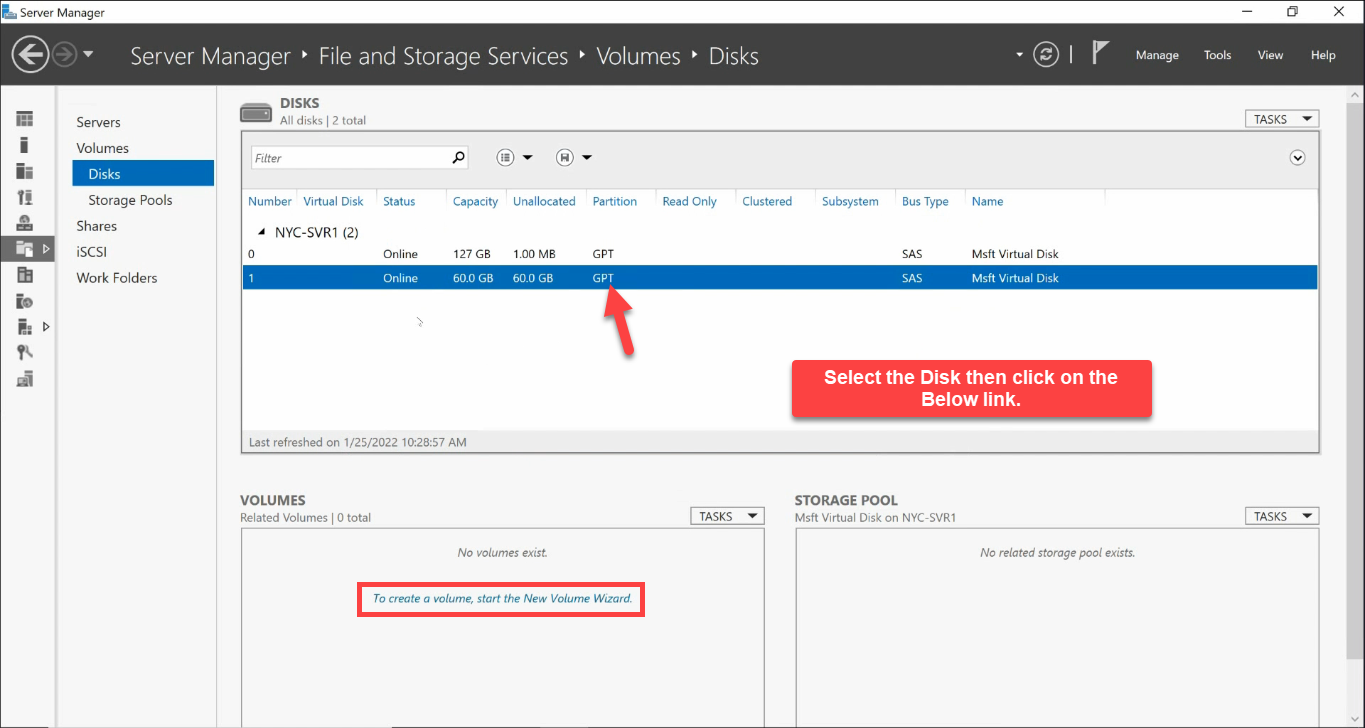Open the All Servers sidebar icon
1365x728 pixels.
click(25, 171)
